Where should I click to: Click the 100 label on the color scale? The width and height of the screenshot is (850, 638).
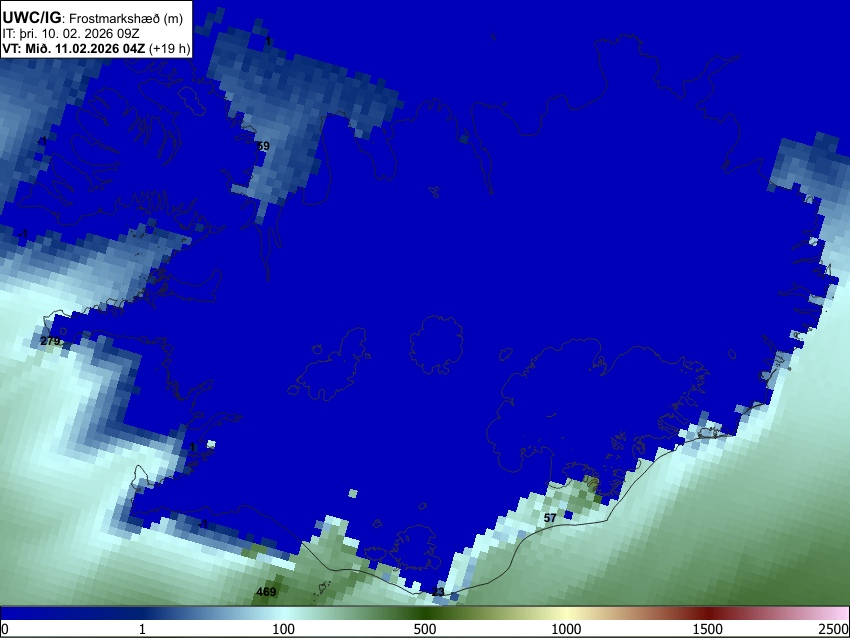point(284,629)
